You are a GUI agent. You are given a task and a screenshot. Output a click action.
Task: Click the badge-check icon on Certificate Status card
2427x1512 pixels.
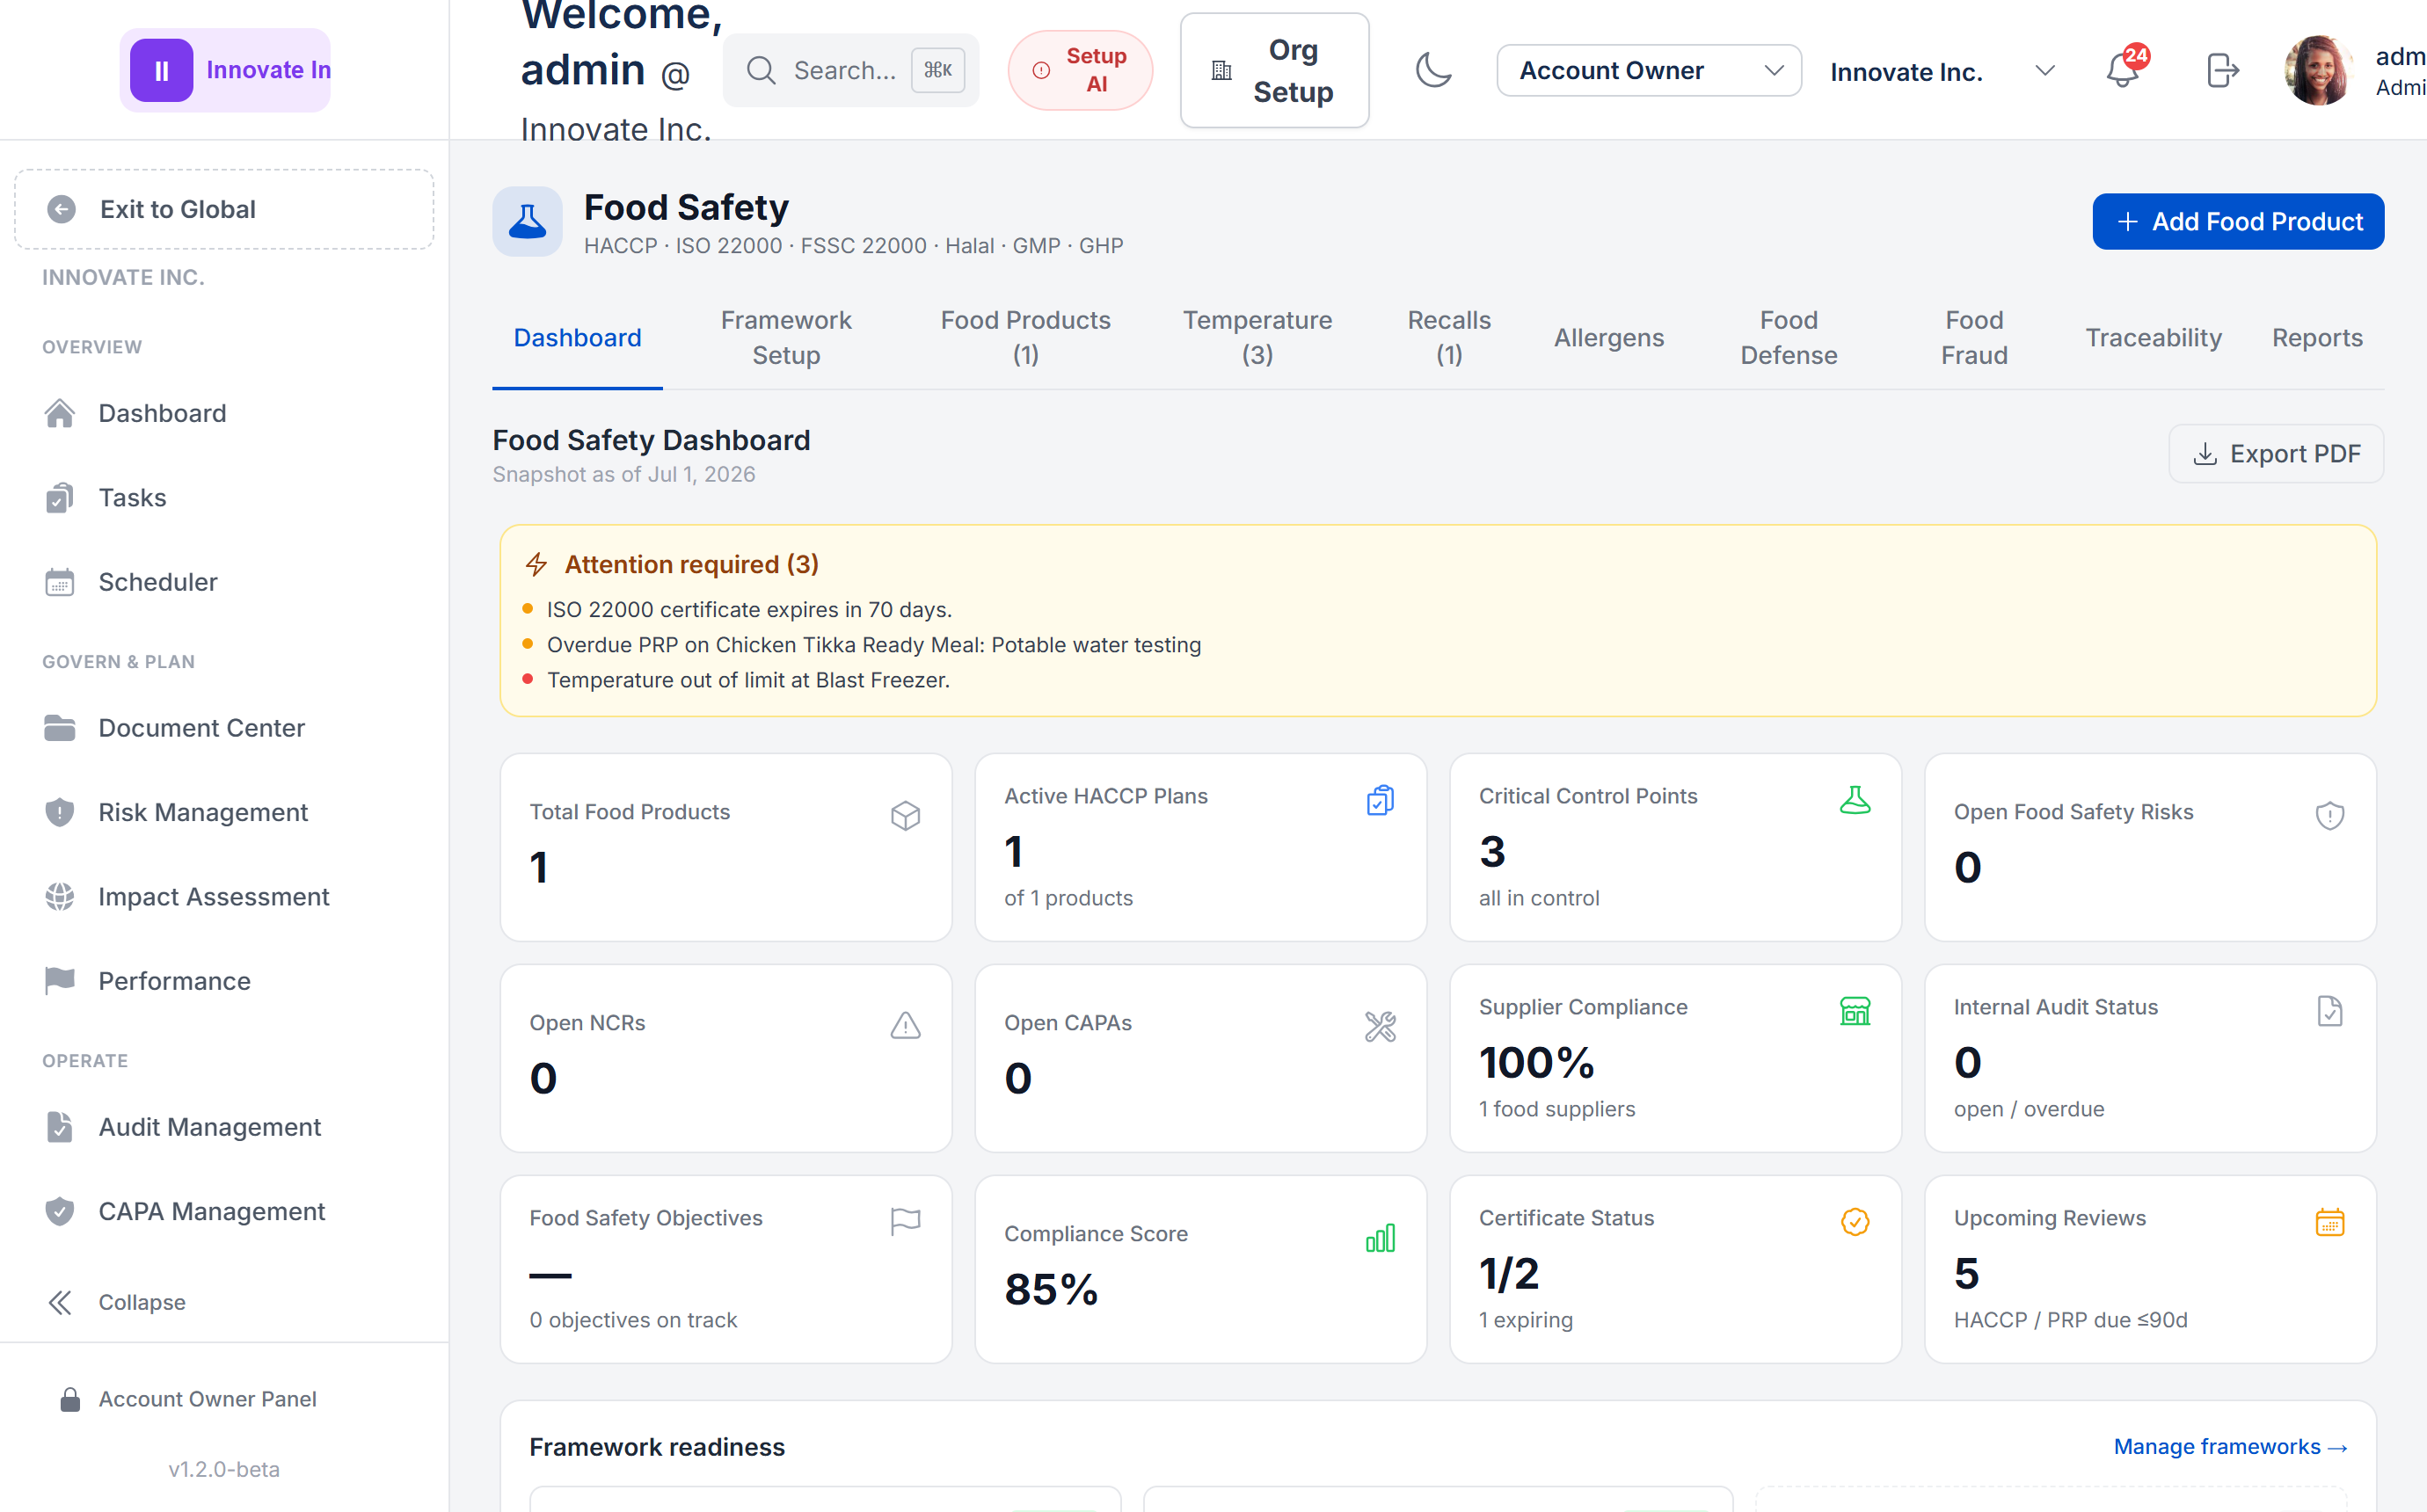tap(1855, 1222)
